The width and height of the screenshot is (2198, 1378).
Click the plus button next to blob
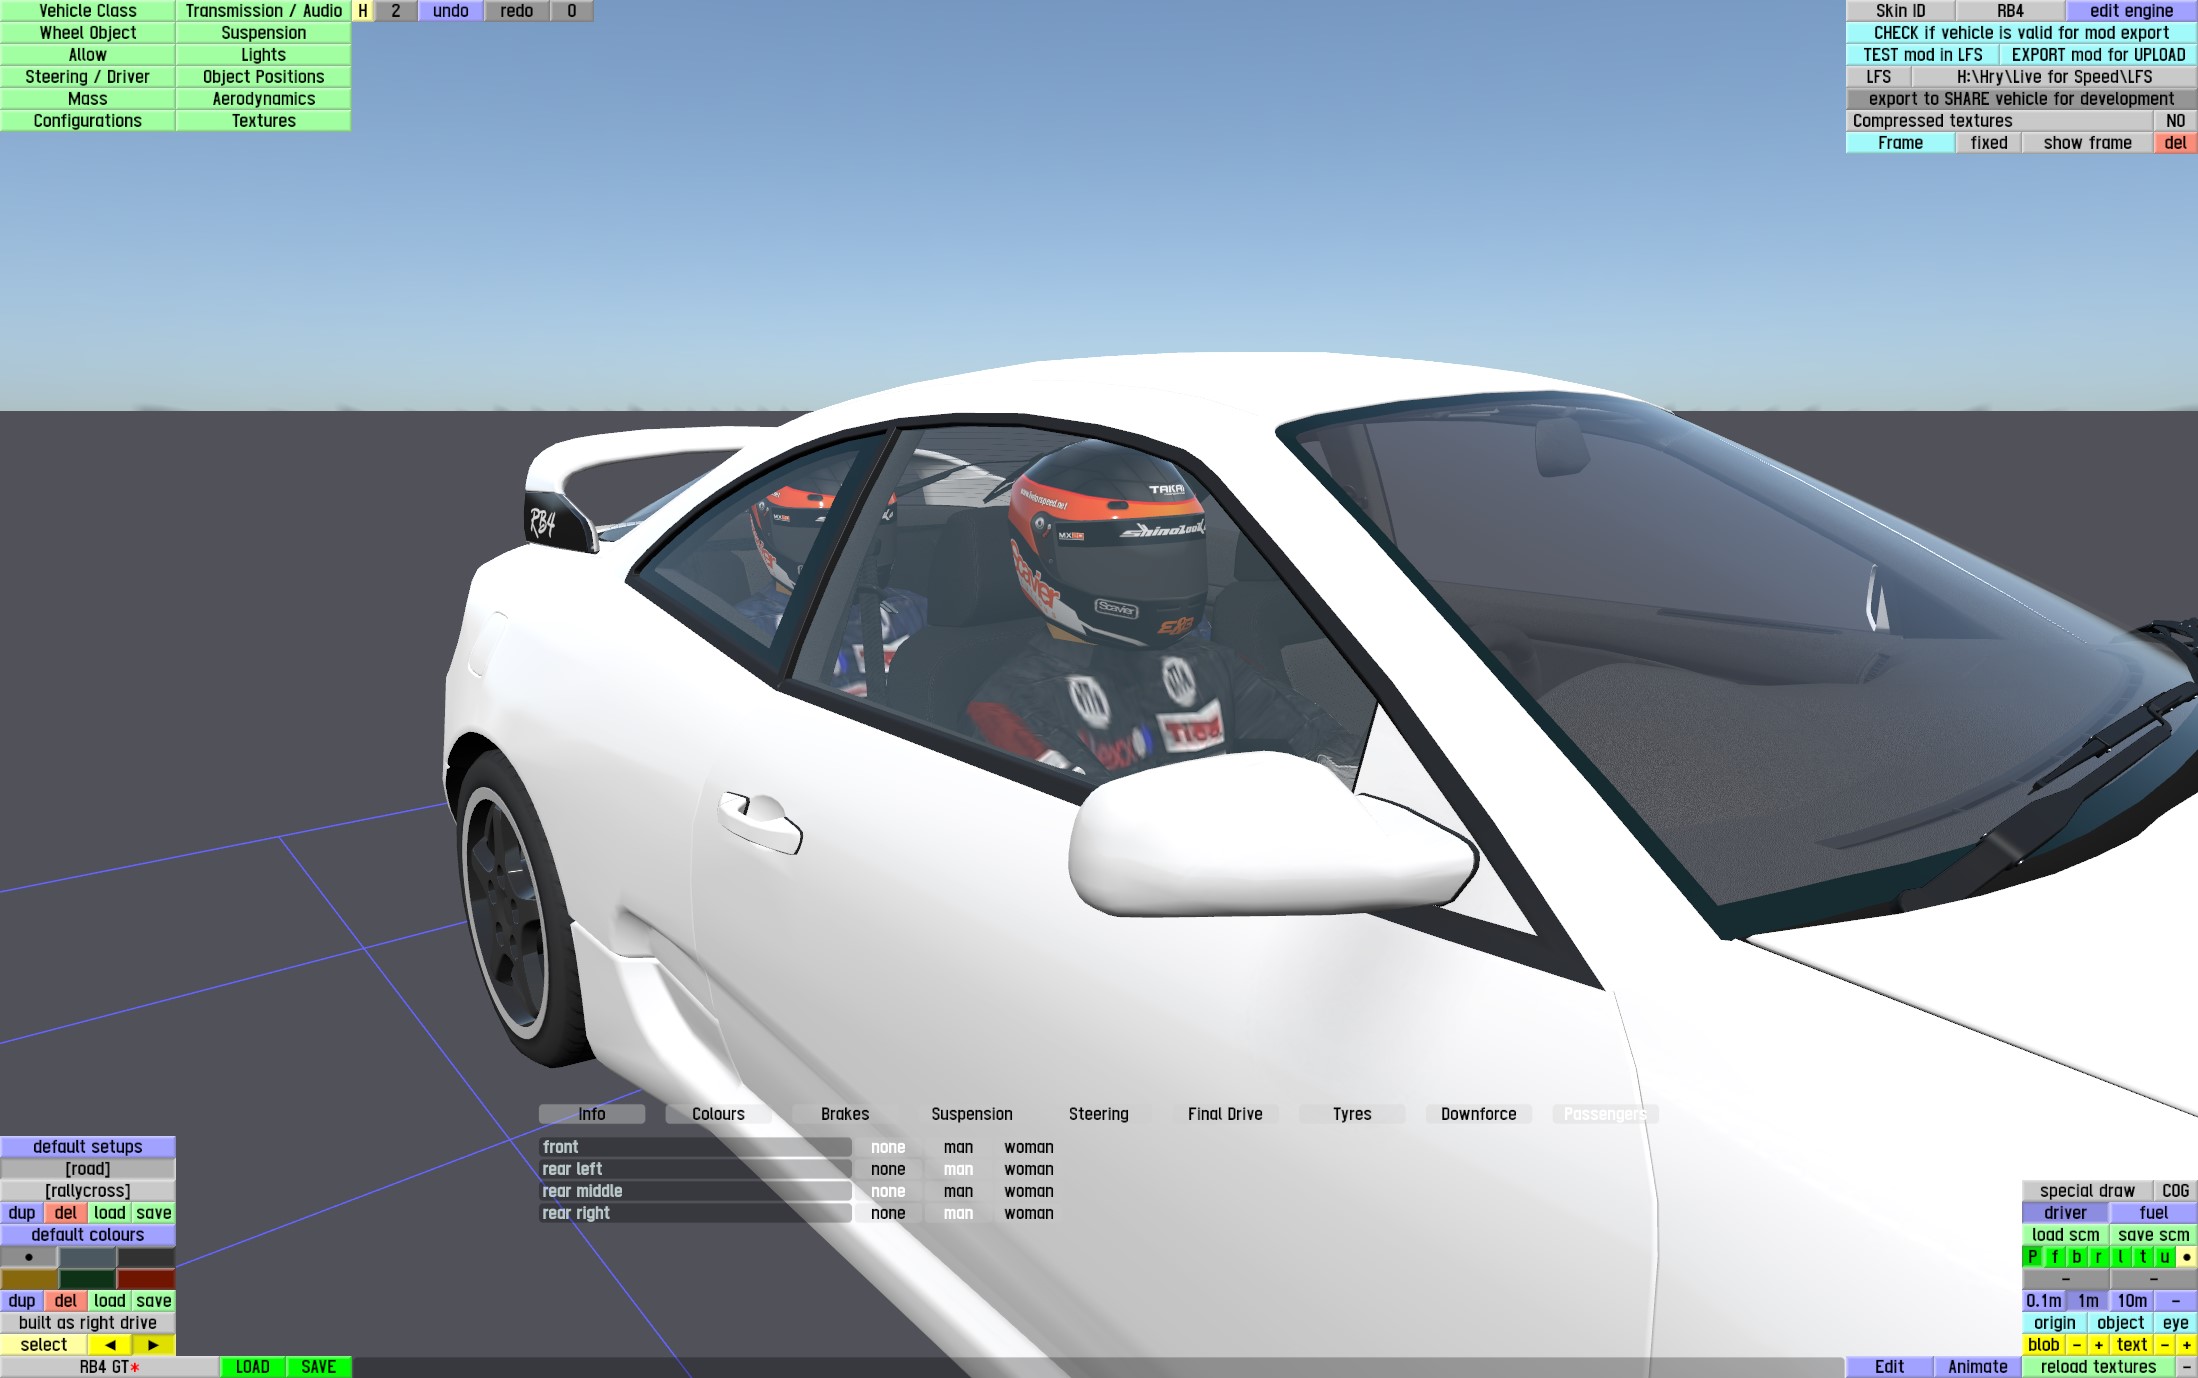(x=2098, y=1345)
